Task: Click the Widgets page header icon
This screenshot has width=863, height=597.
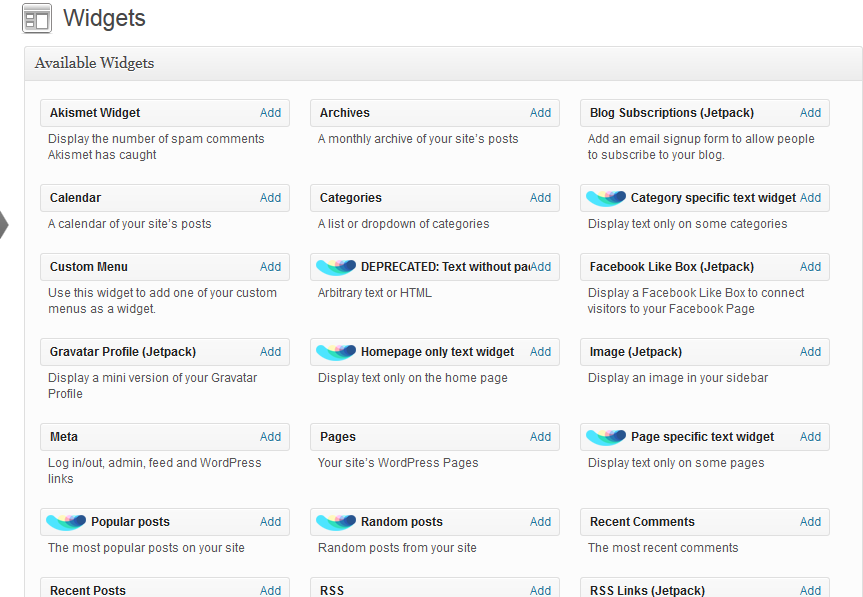Action: point(37,18)
